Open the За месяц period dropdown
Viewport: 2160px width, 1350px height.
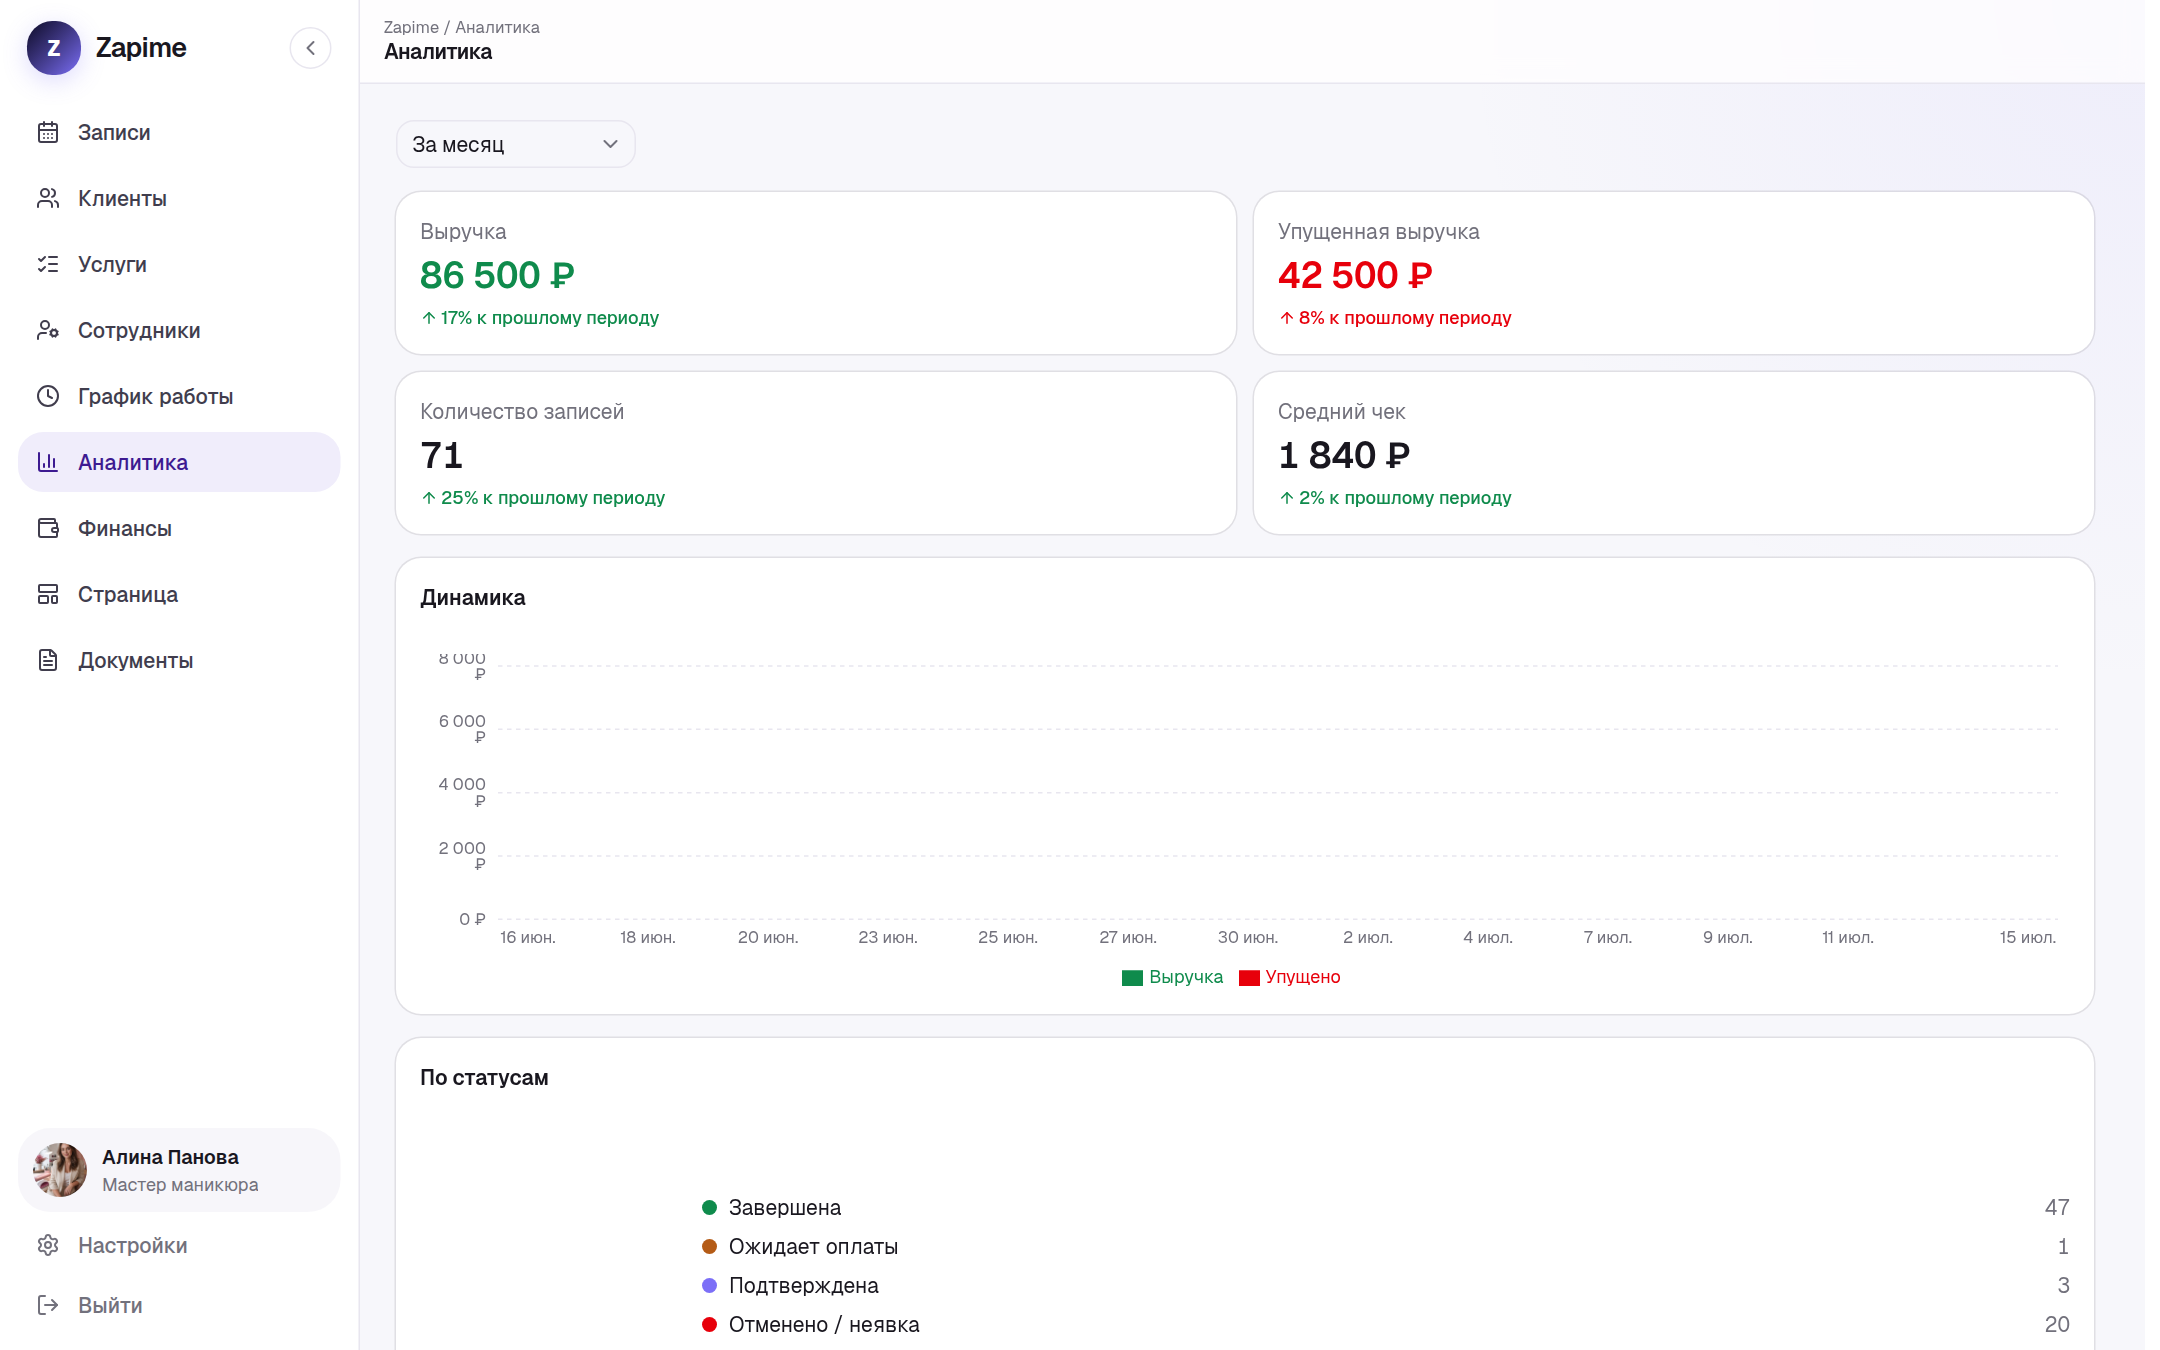(x=515, y=144)
